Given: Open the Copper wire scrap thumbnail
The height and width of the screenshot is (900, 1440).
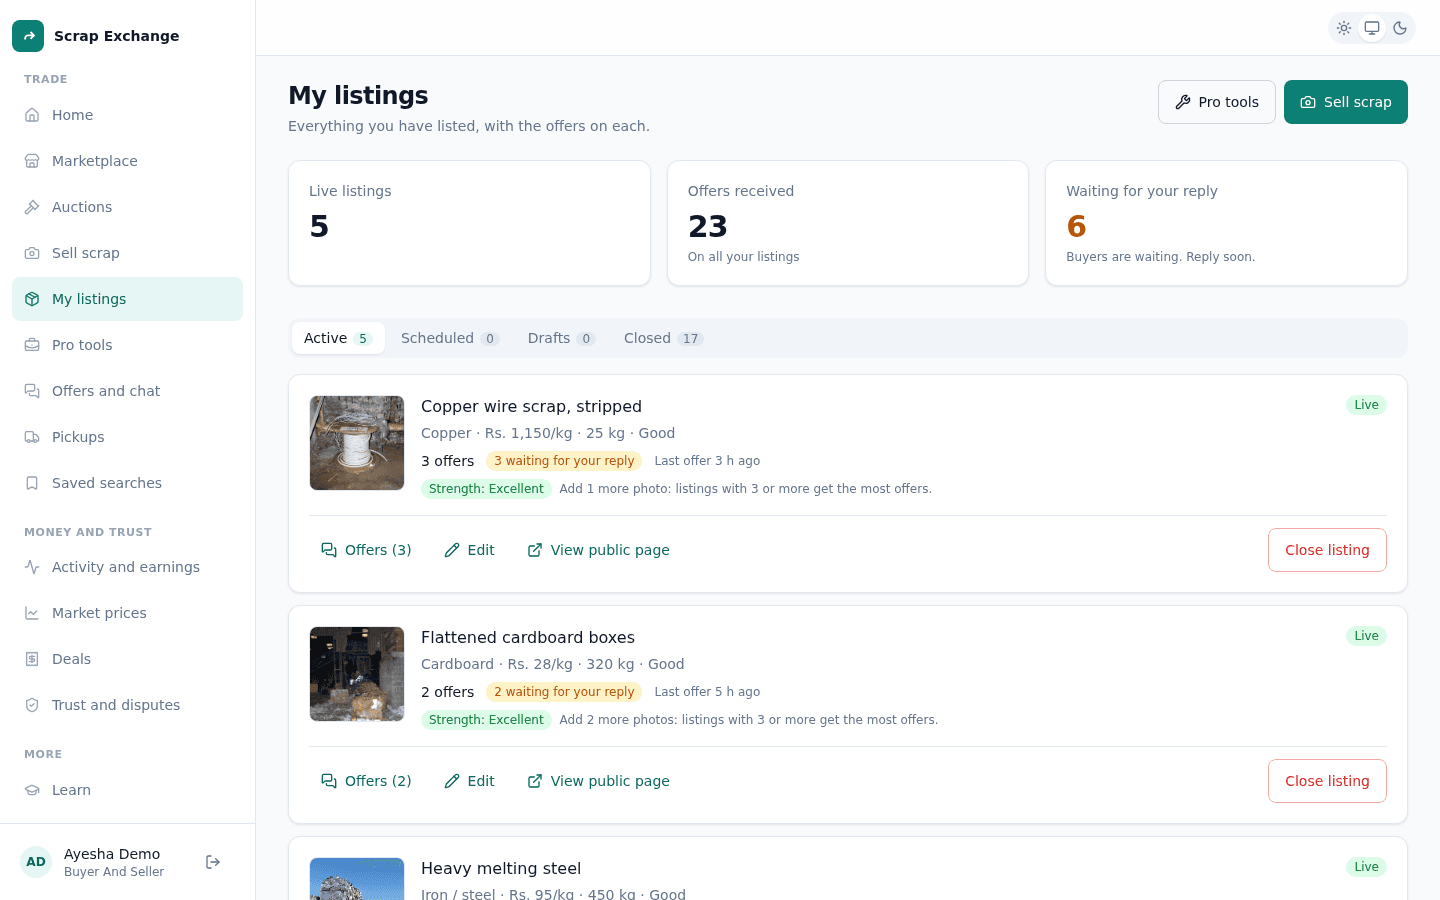Looking at the screenshot, I should point(357,443).
